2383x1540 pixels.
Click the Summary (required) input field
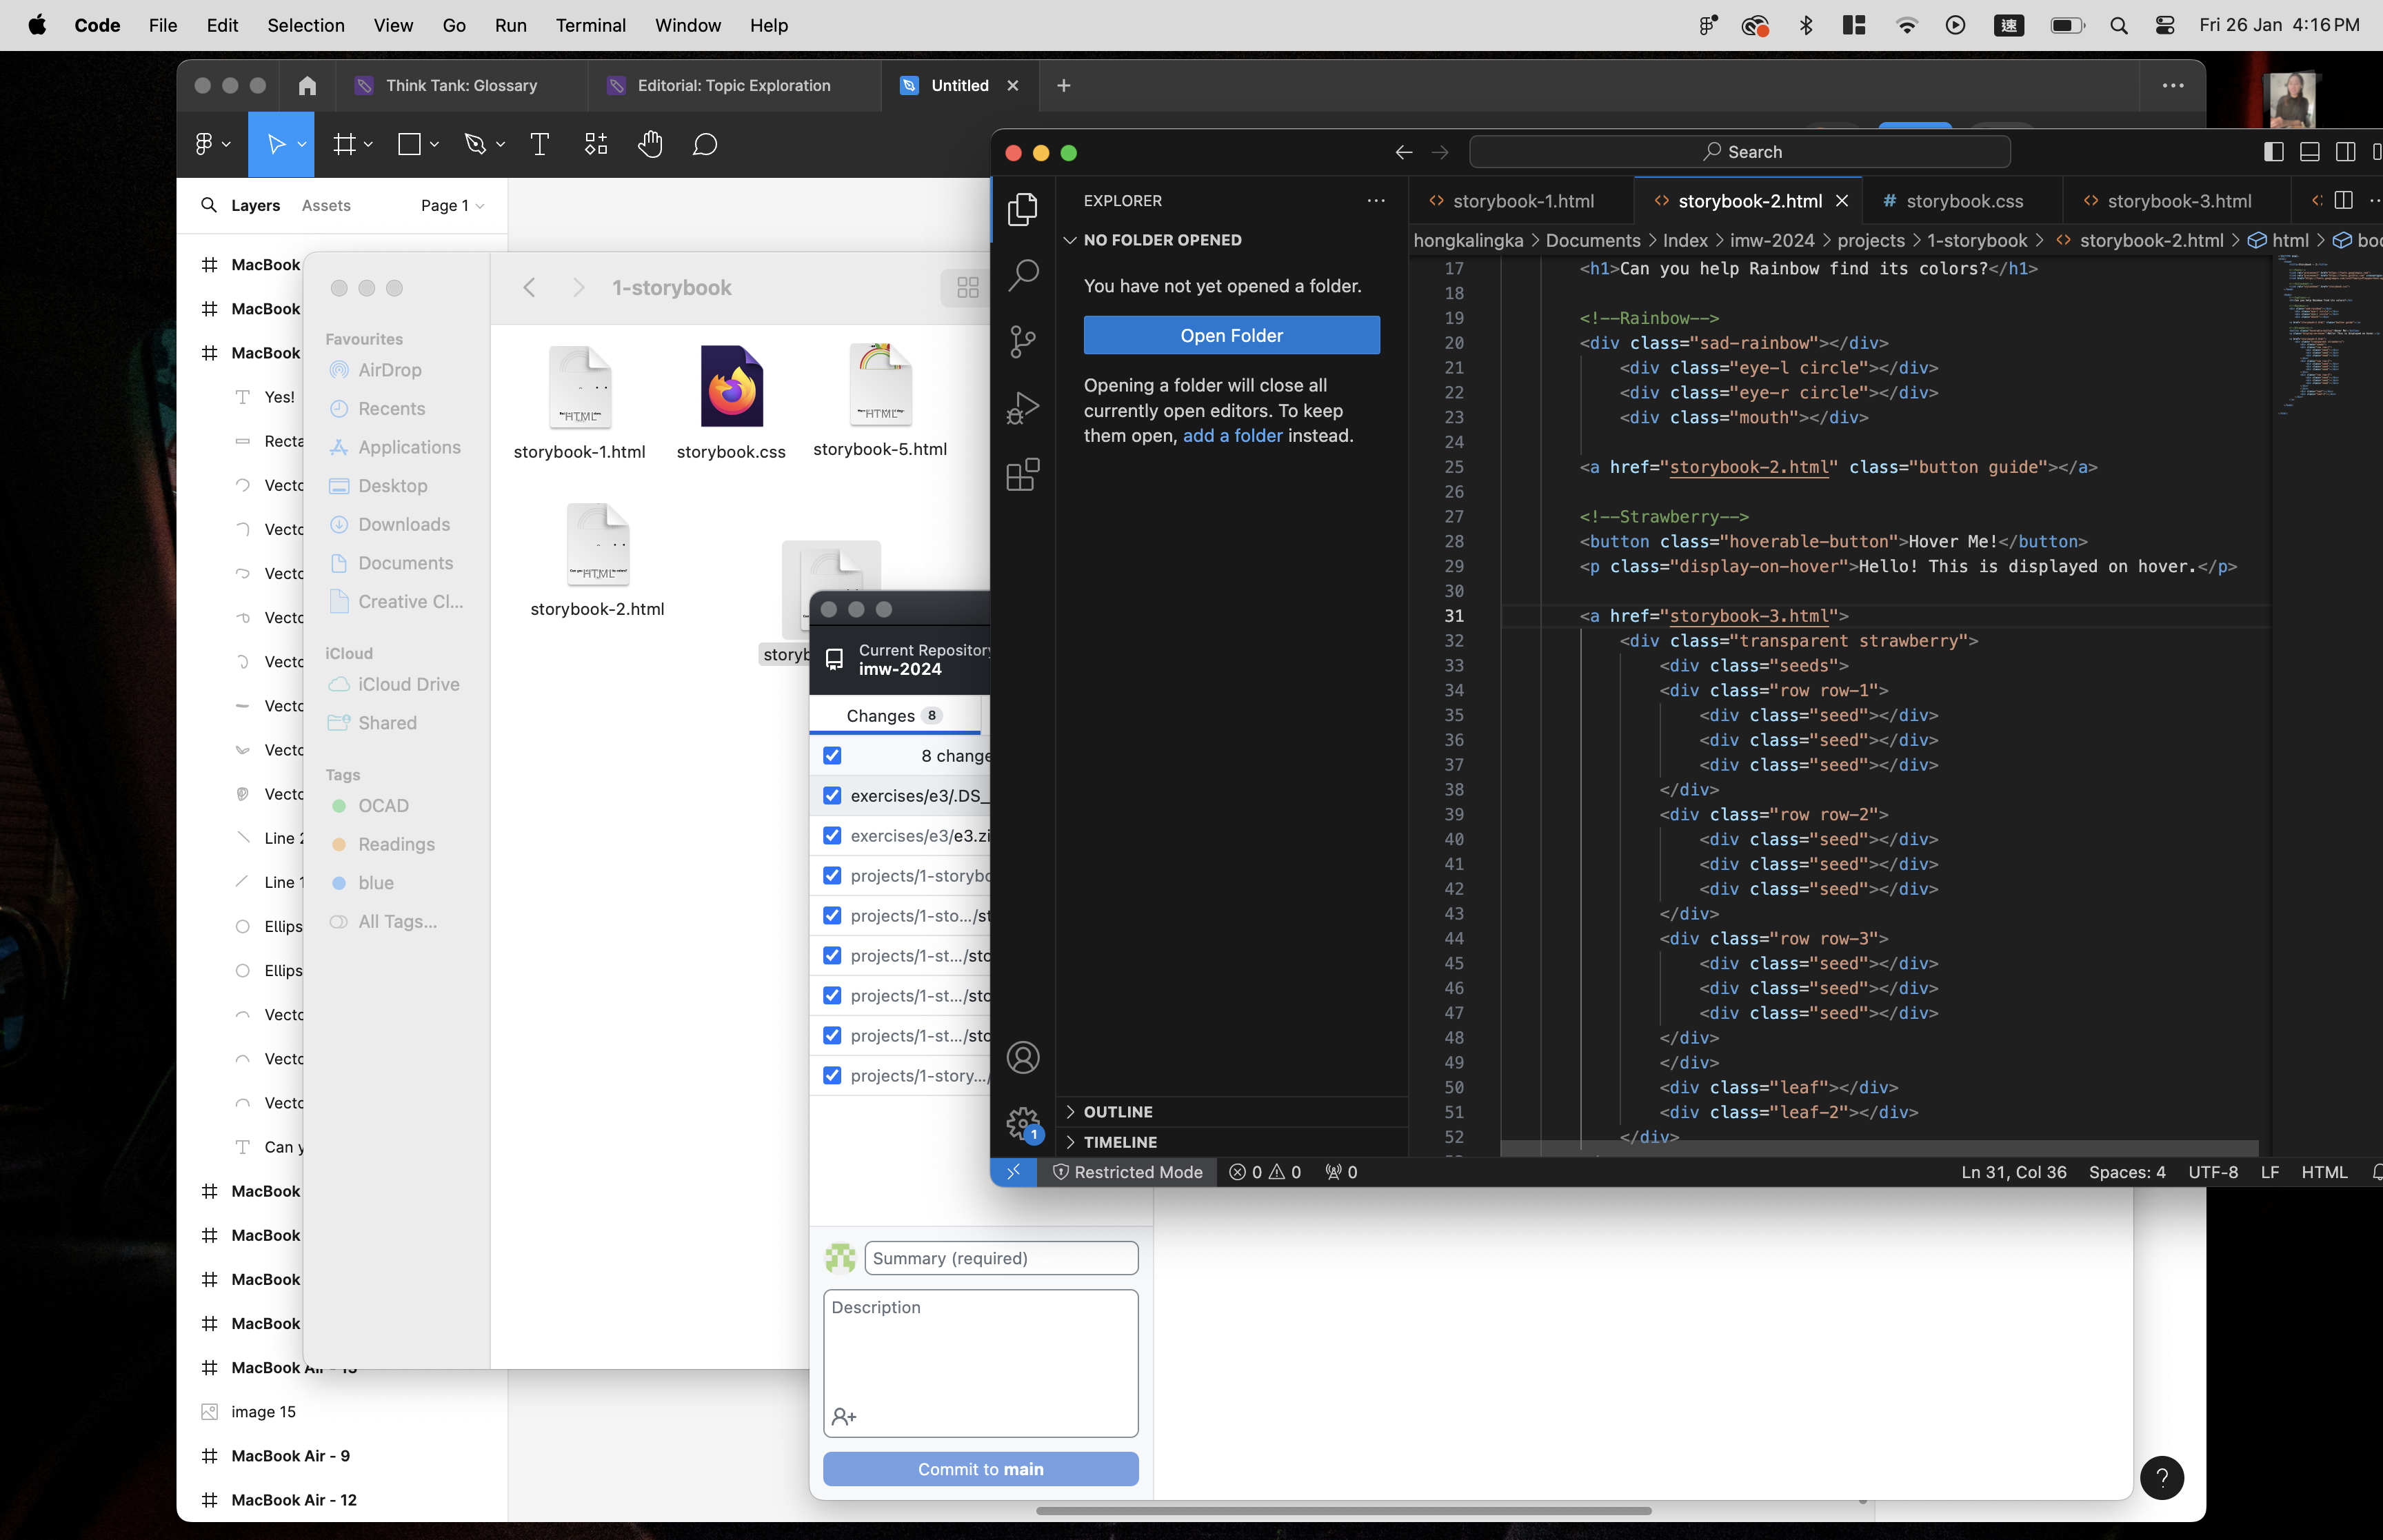pyautogui.click(x=1000, y=1258)
